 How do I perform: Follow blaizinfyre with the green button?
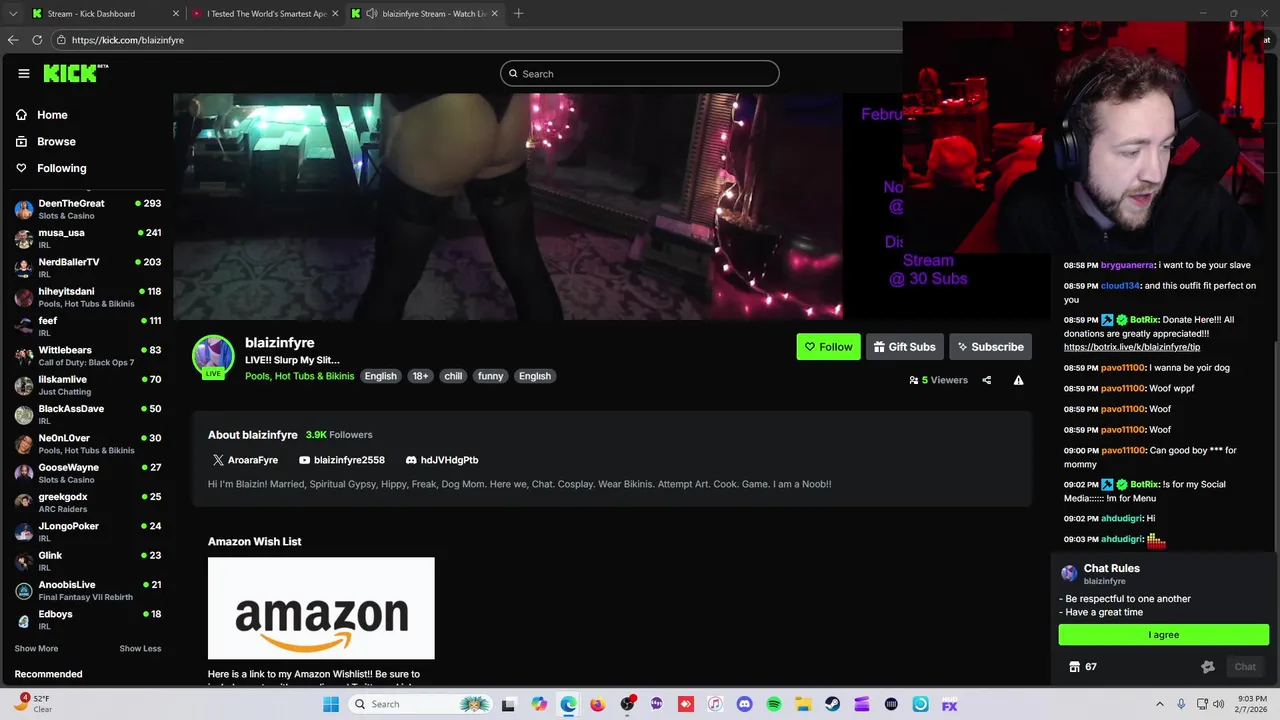click(828, 347)
